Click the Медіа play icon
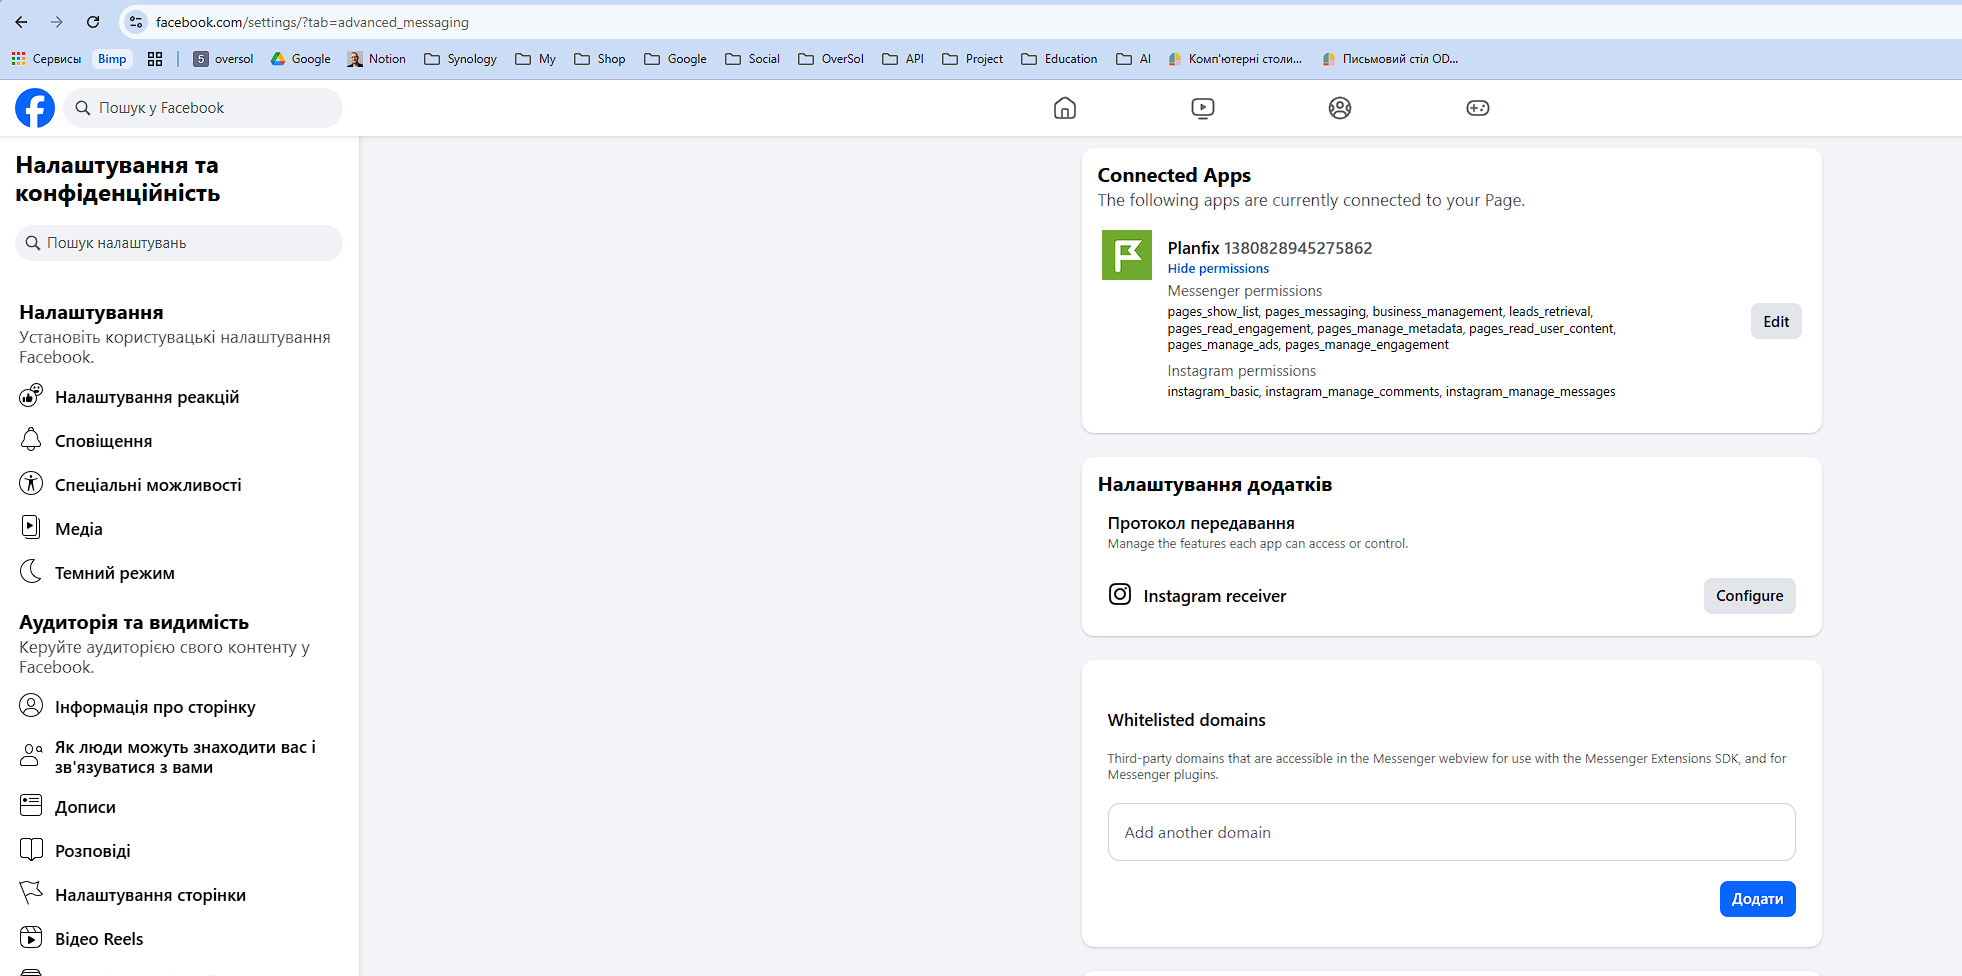The image size is (1962, 976). (31, 528)
